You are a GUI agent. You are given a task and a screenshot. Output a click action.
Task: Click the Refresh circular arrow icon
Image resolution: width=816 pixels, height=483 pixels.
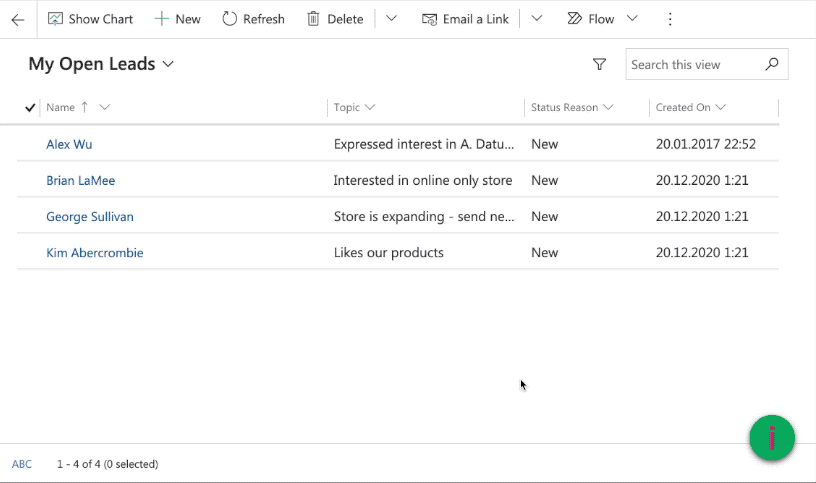click(230, 19)
